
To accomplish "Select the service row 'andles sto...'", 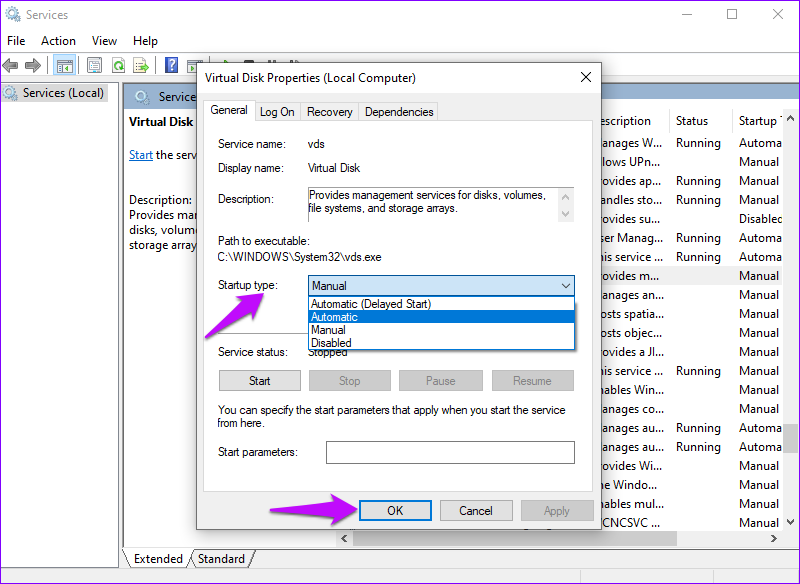I will (x=691, y=200).
